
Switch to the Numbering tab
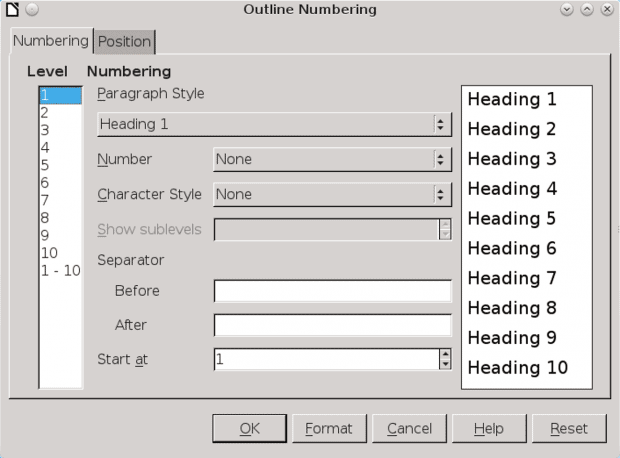(51, 41)
